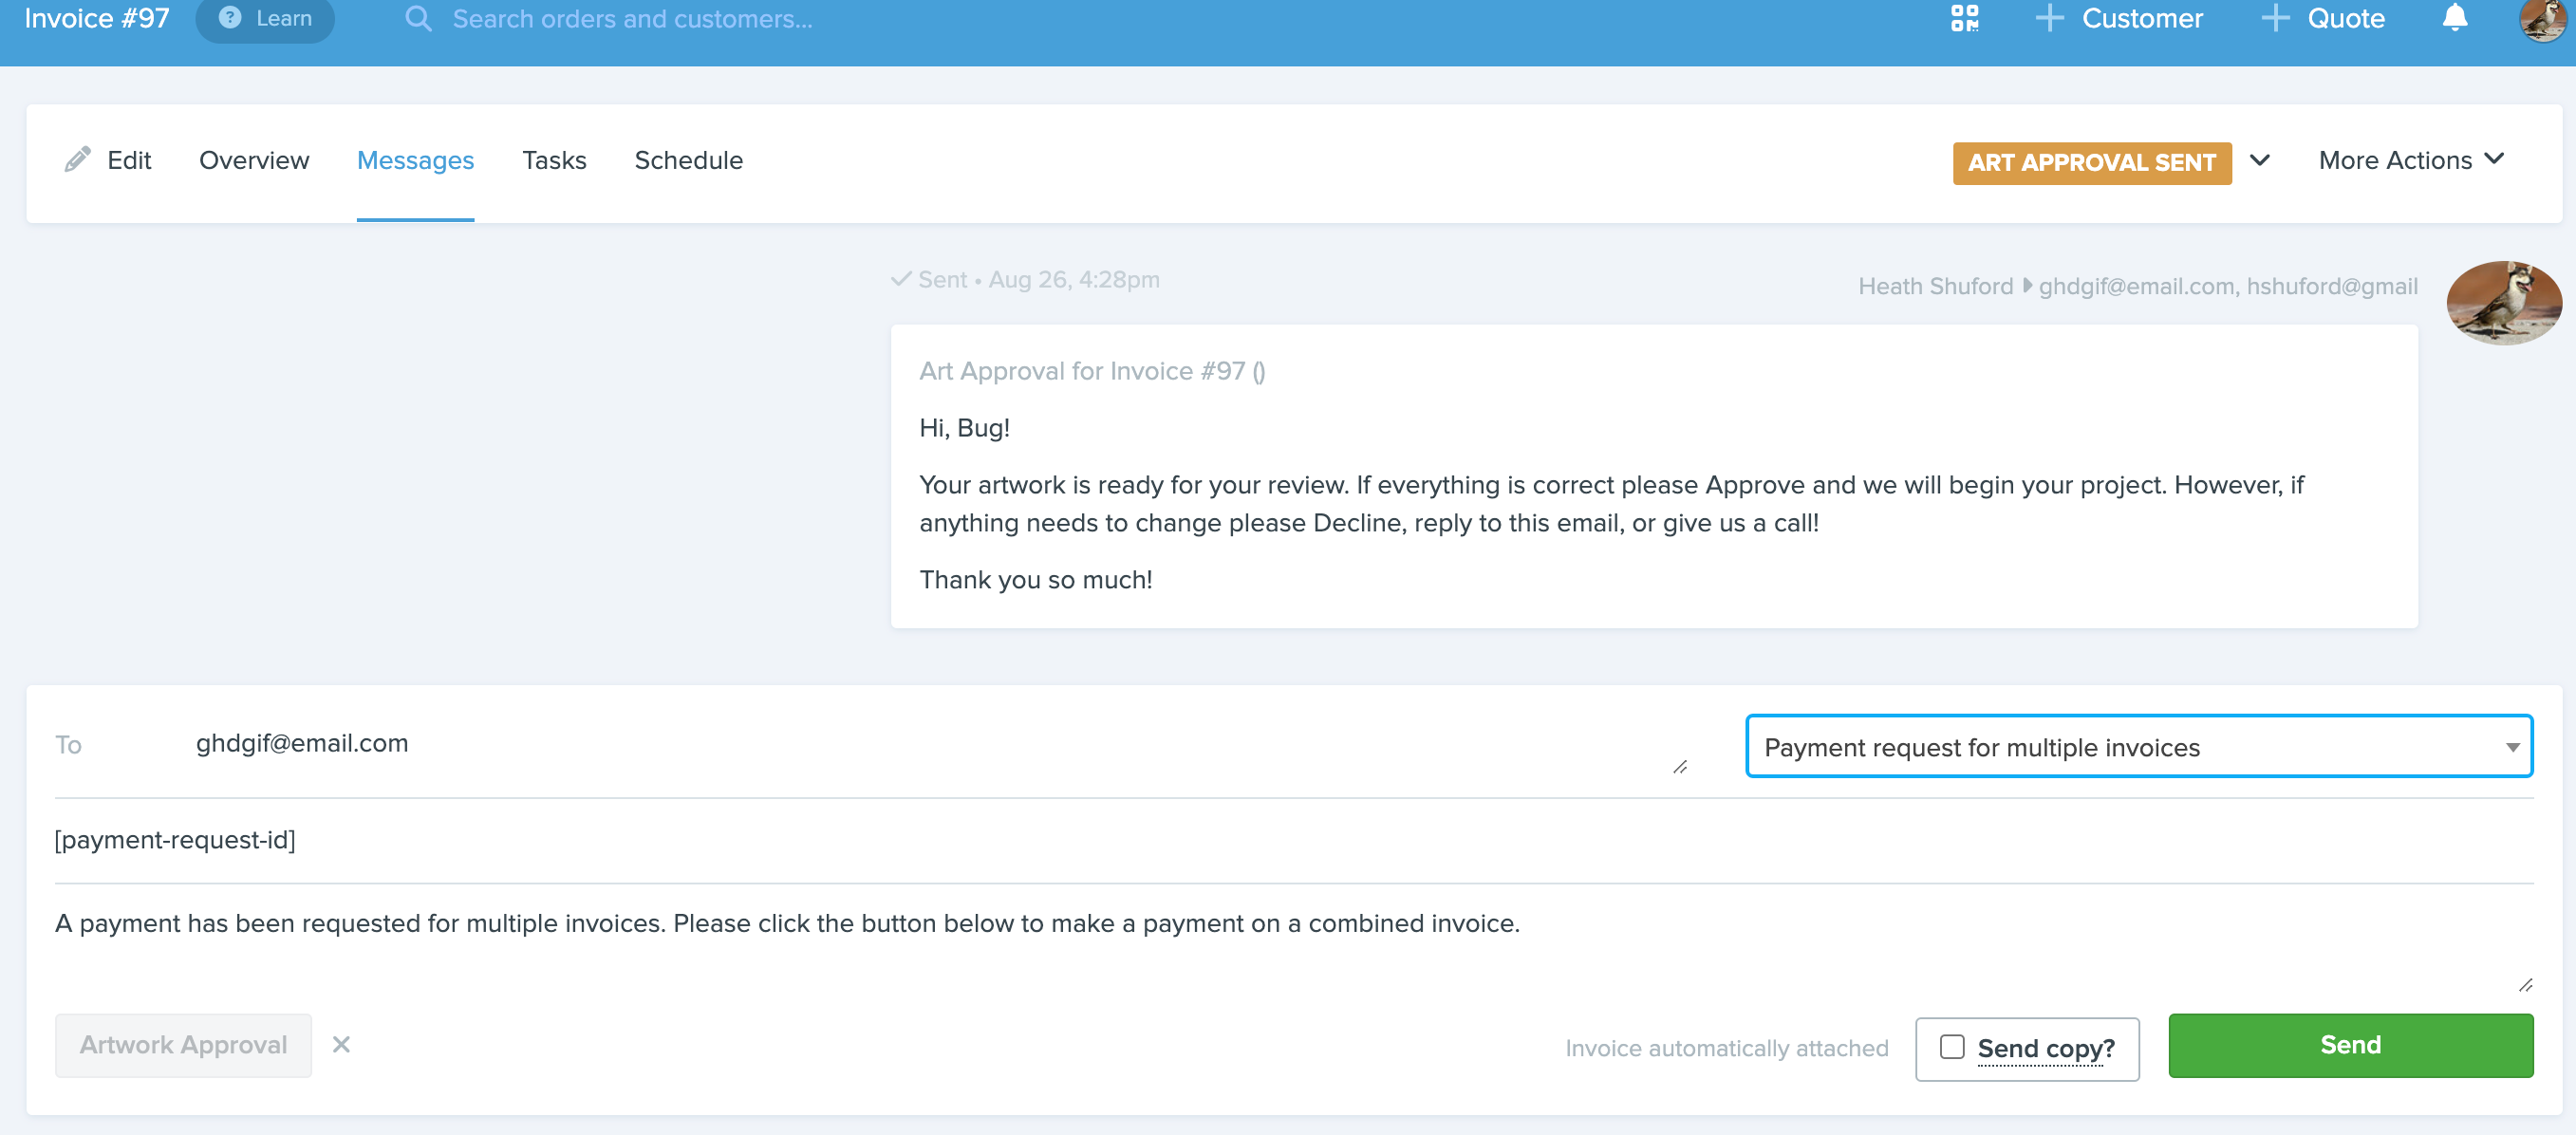Click the Invoice #97 title
The image size is (2576, 1135).
tap(96, 19)
